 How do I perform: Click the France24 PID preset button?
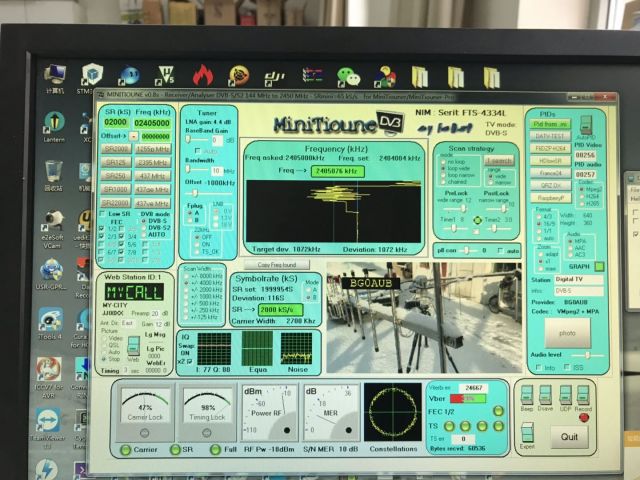(550, 173)
